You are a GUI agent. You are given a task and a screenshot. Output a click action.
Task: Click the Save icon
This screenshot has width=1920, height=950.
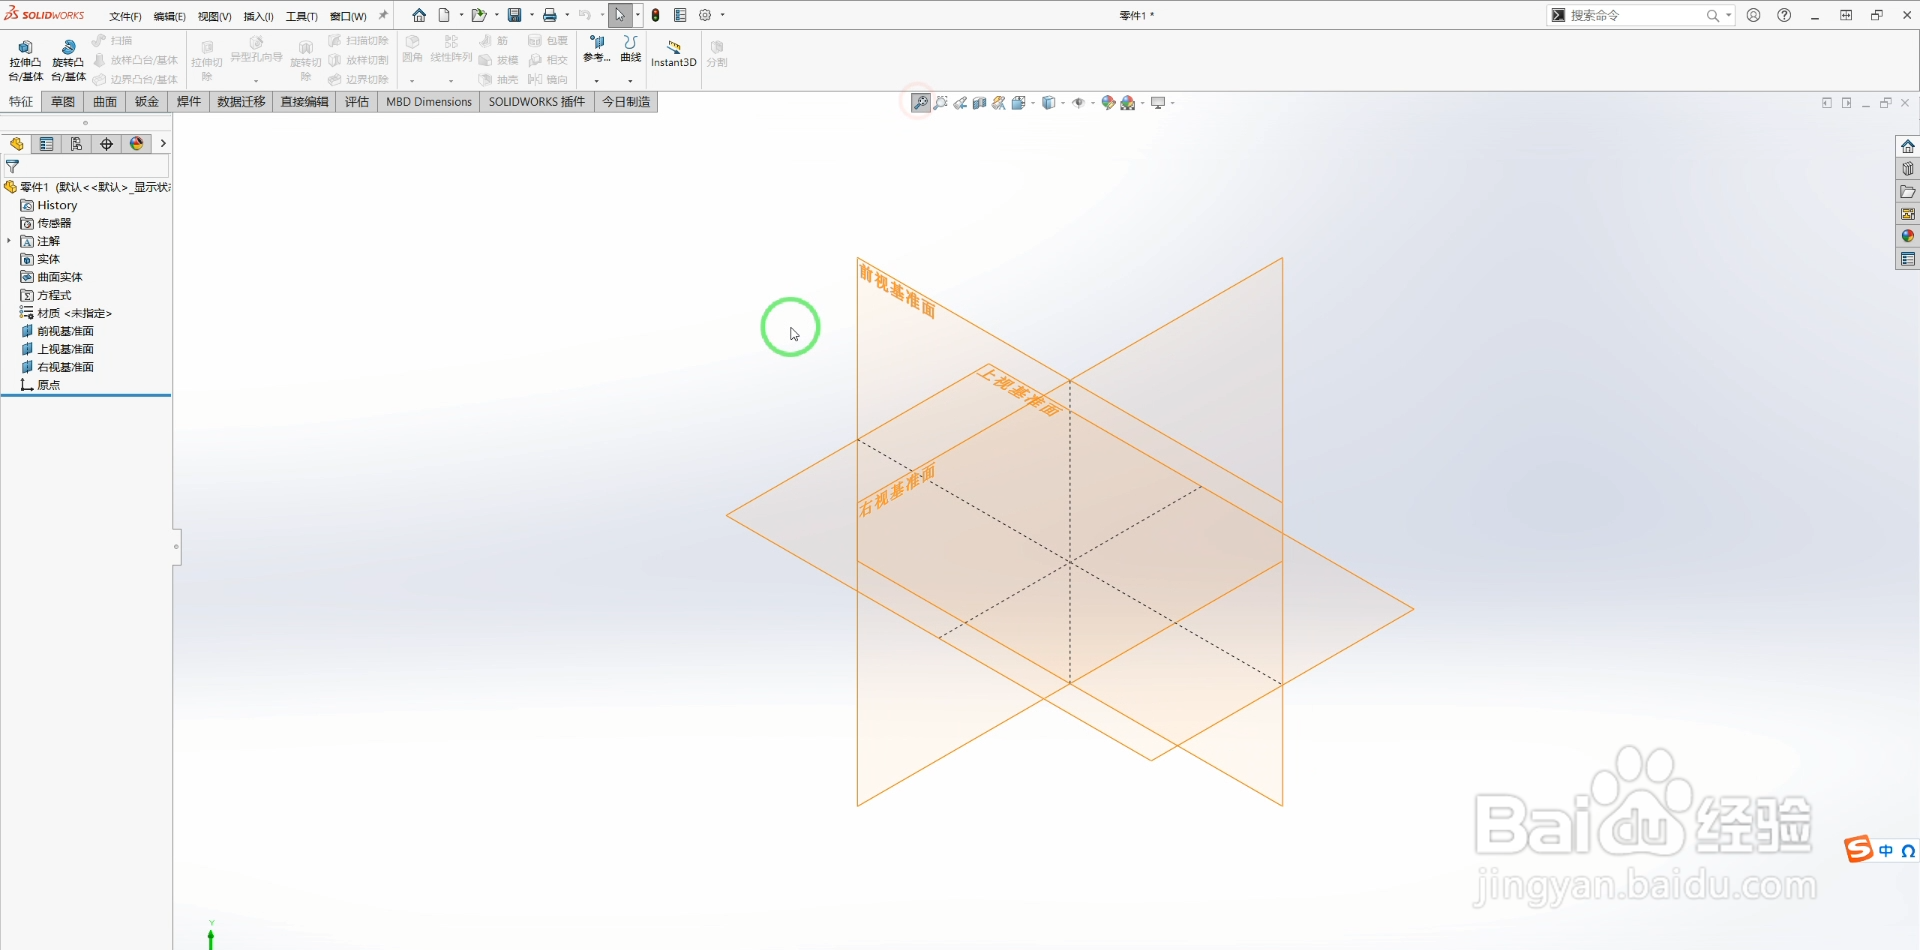pos(514,15)
